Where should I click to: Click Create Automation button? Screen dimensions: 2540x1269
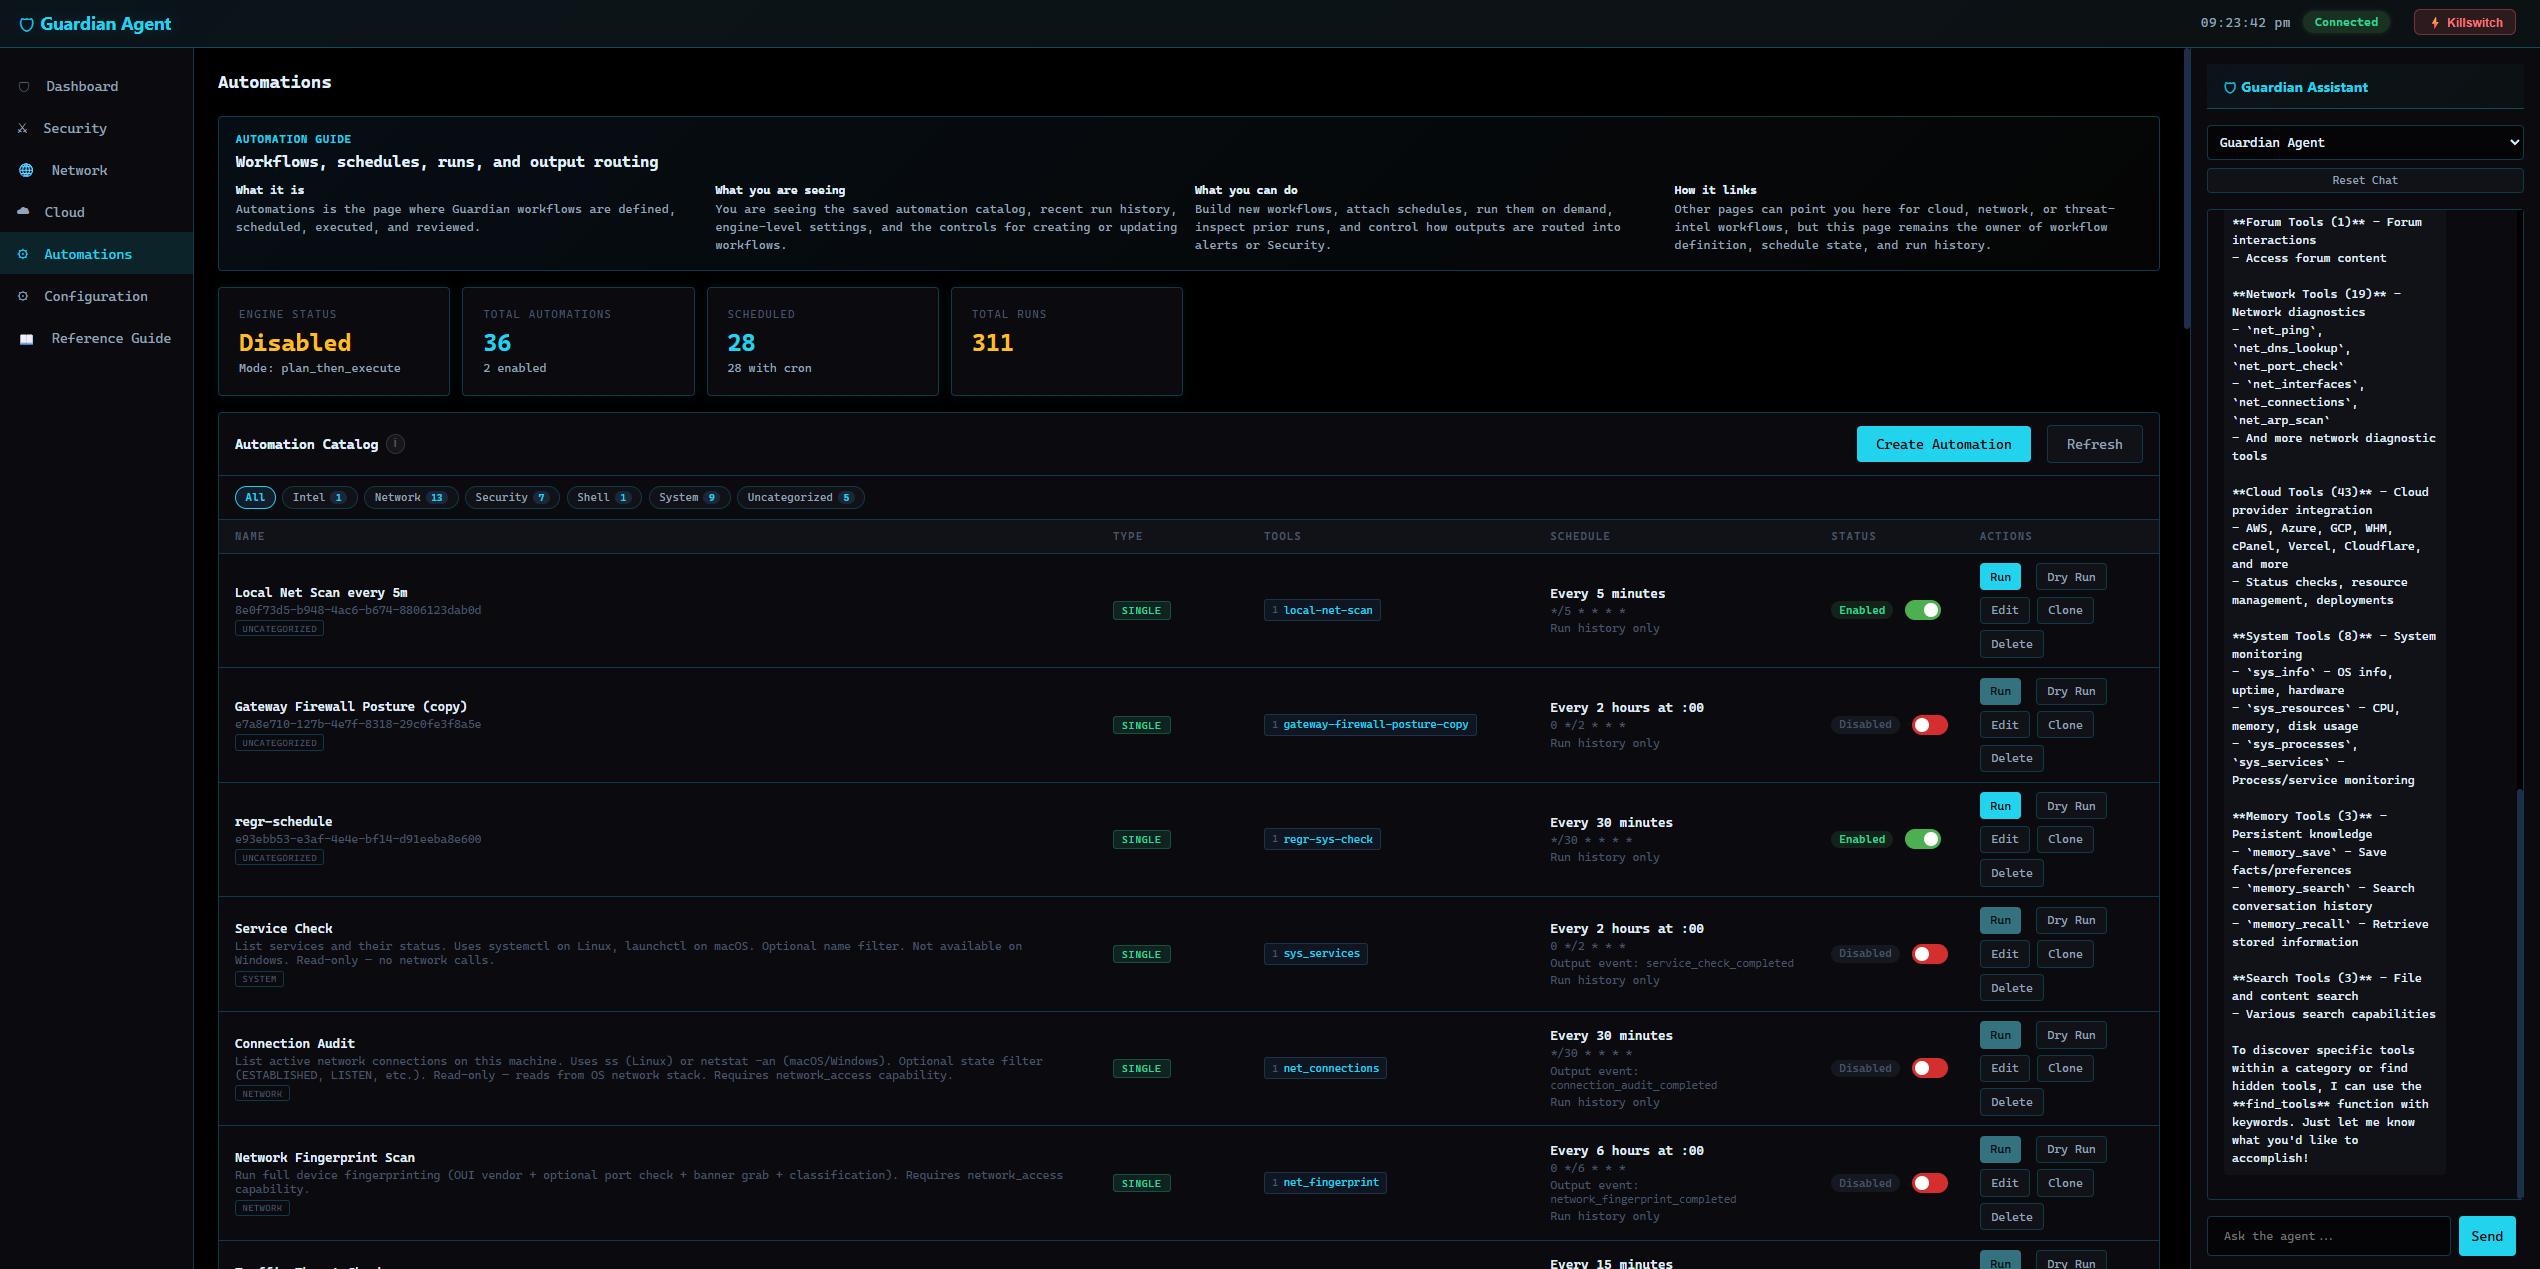click(x=1943, y=445)
